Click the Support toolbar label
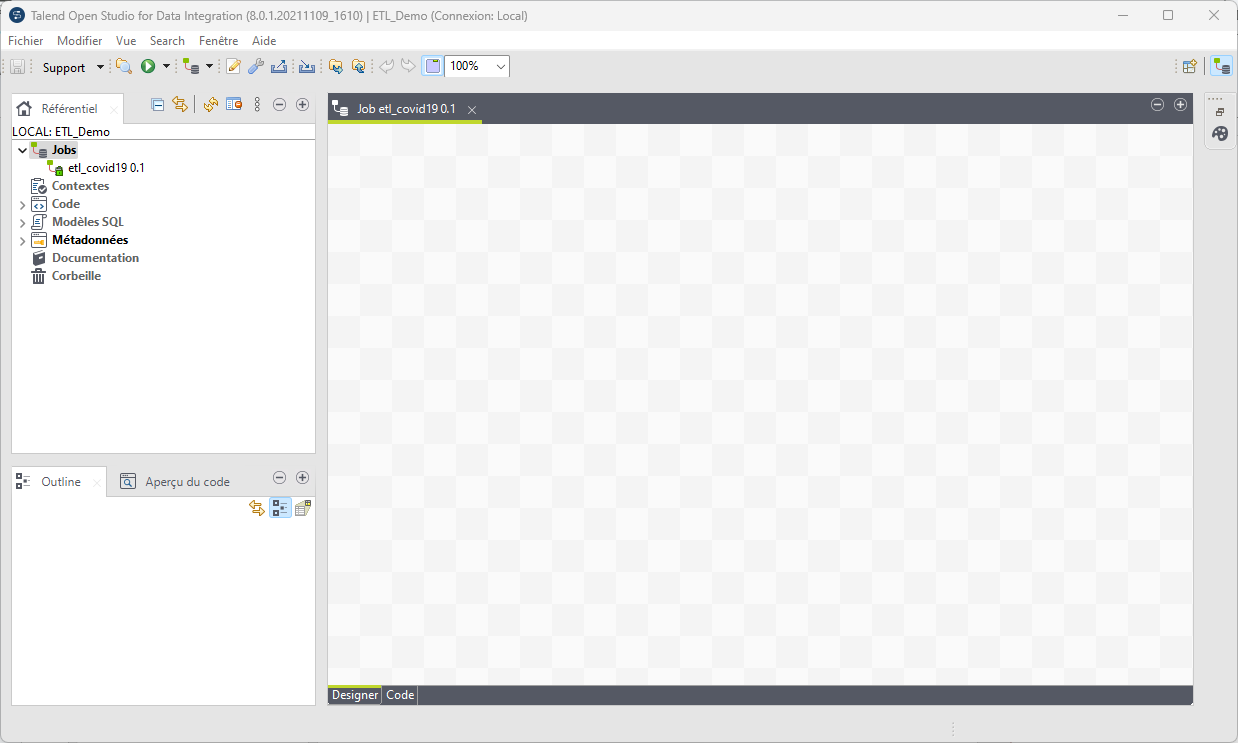1238x743 pixels. pos(64,68)
